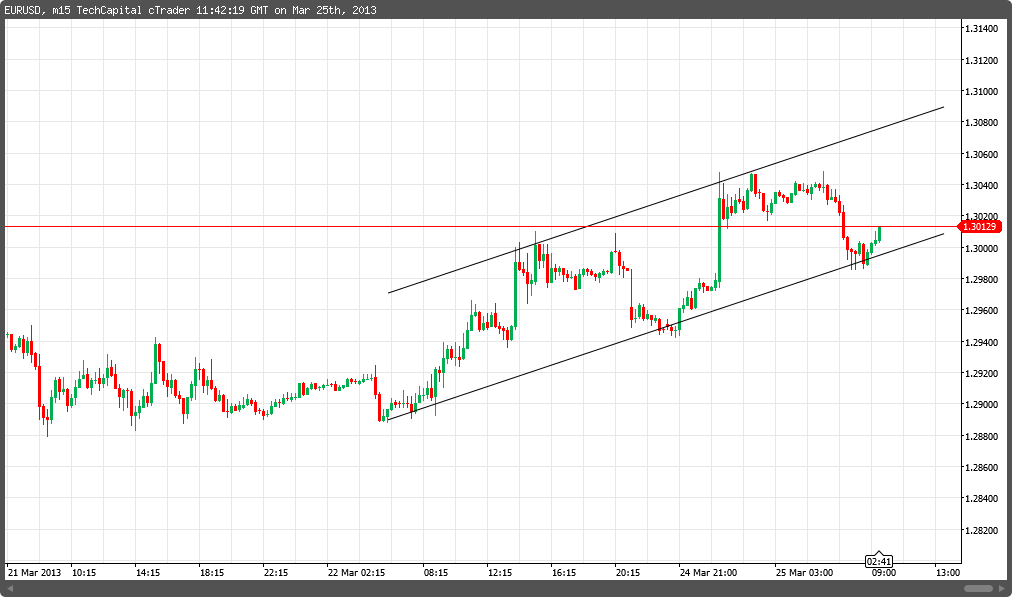Click the 1.31000 price axis label
This screenshot has width=1012, height=597.
tap(981, 91)
